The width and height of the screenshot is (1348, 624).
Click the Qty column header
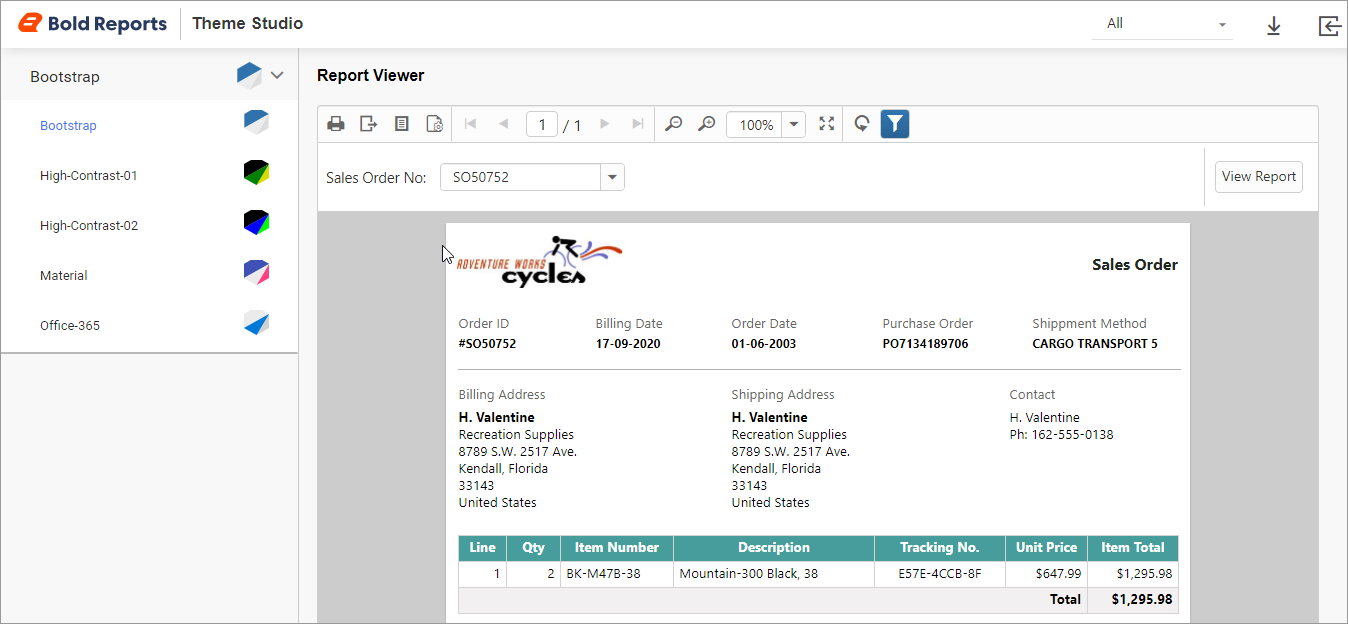pyautogui.click(x=534, y=548)
